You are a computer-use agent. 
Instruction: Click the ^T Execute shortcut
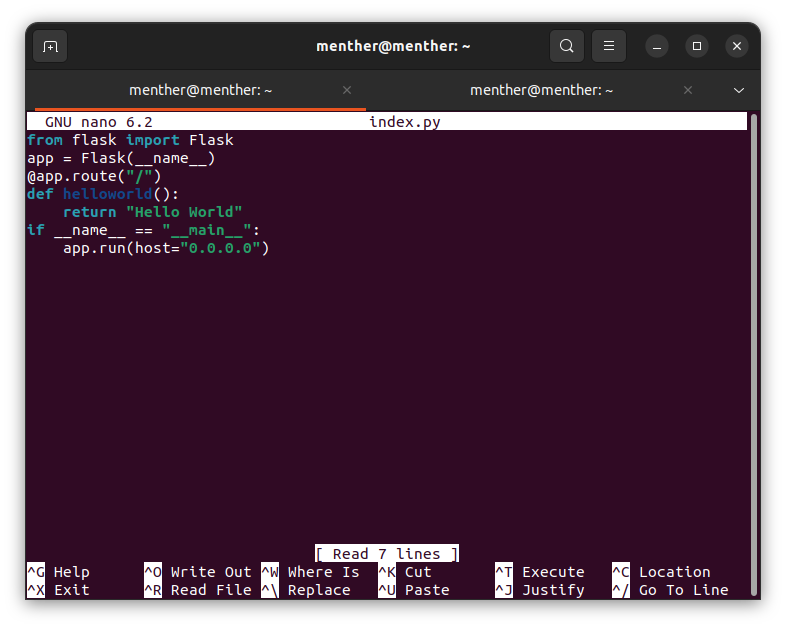click(x=540, y=572)
